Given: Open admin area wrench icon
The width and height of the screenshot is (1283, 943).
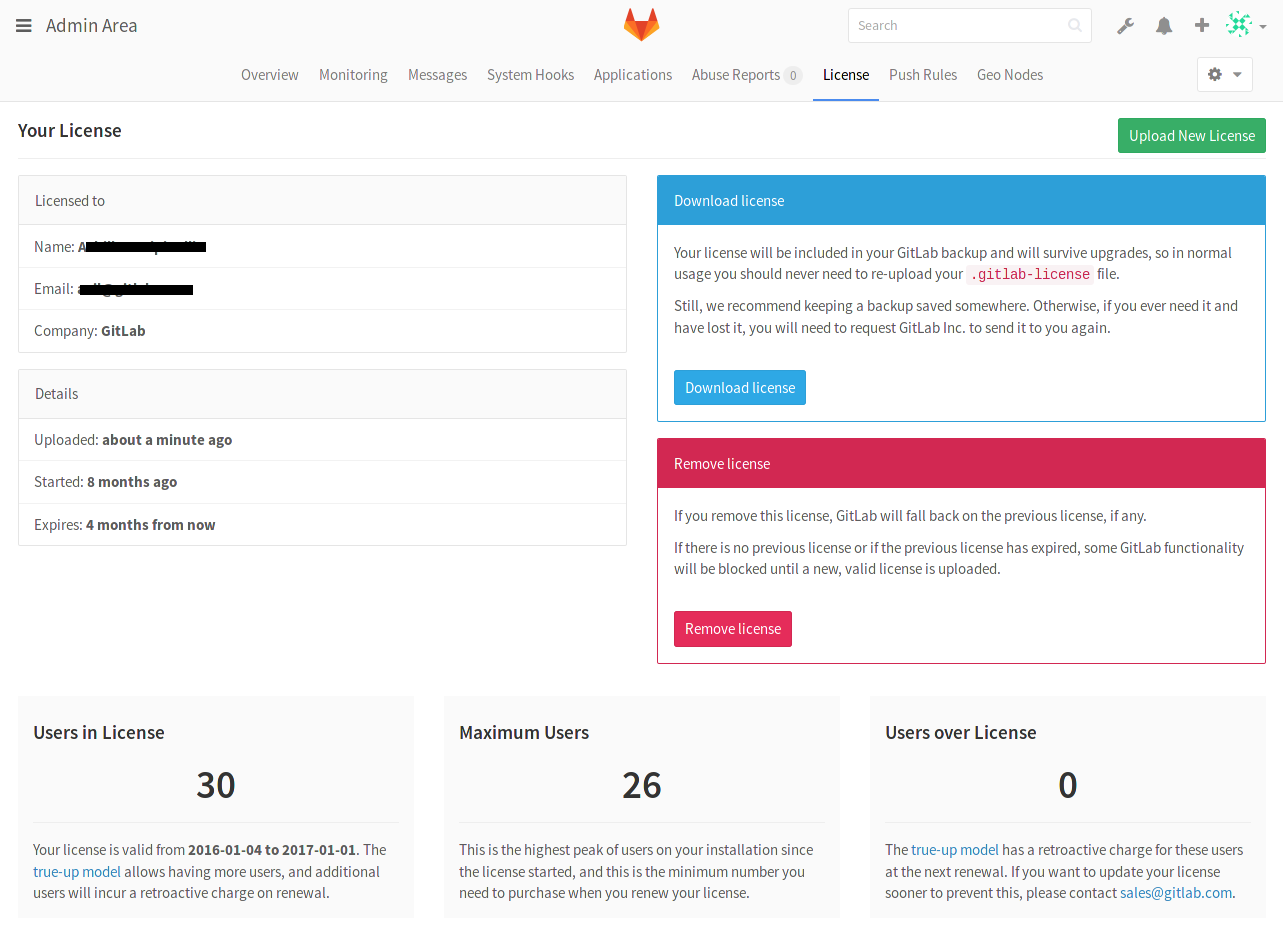Looking at the screenshot, I should [x=1125, y=26].
